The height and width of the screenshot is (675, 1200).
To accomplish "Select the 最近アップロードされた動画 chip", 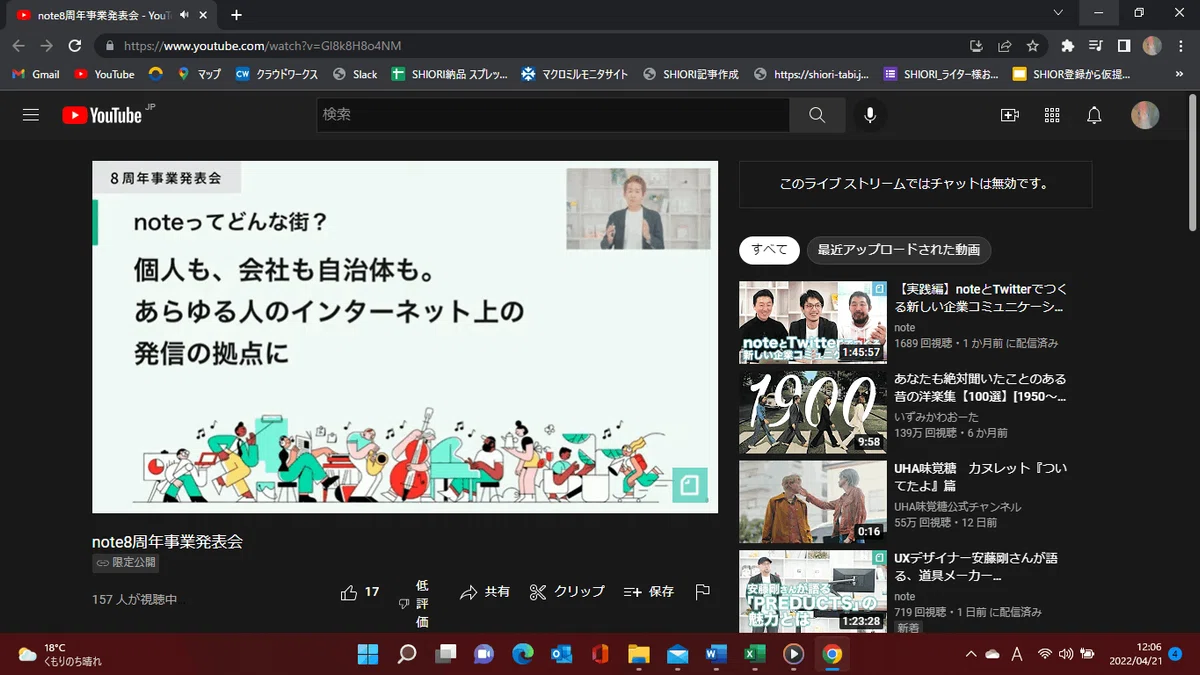I will click(x=899, y=250).
